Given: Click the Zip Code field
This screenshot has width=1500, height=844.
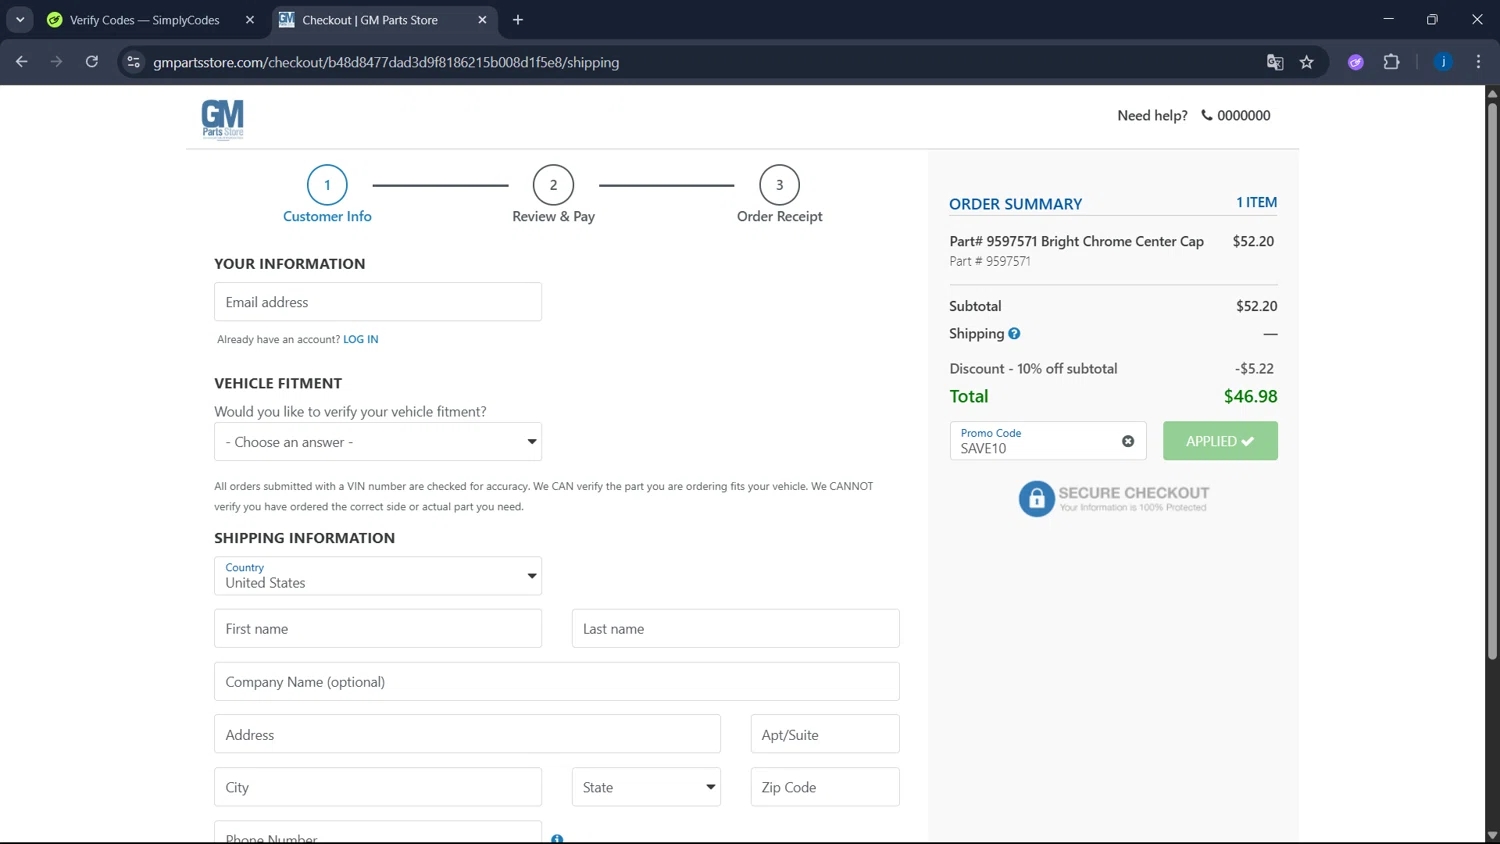Looking at the screenshot, I should [x=825, y=787].
